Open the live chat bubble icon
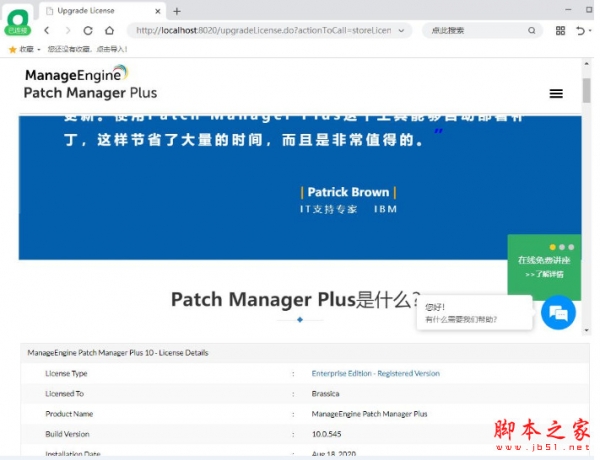This screenshot has height=460, width=600. (558, 313)
